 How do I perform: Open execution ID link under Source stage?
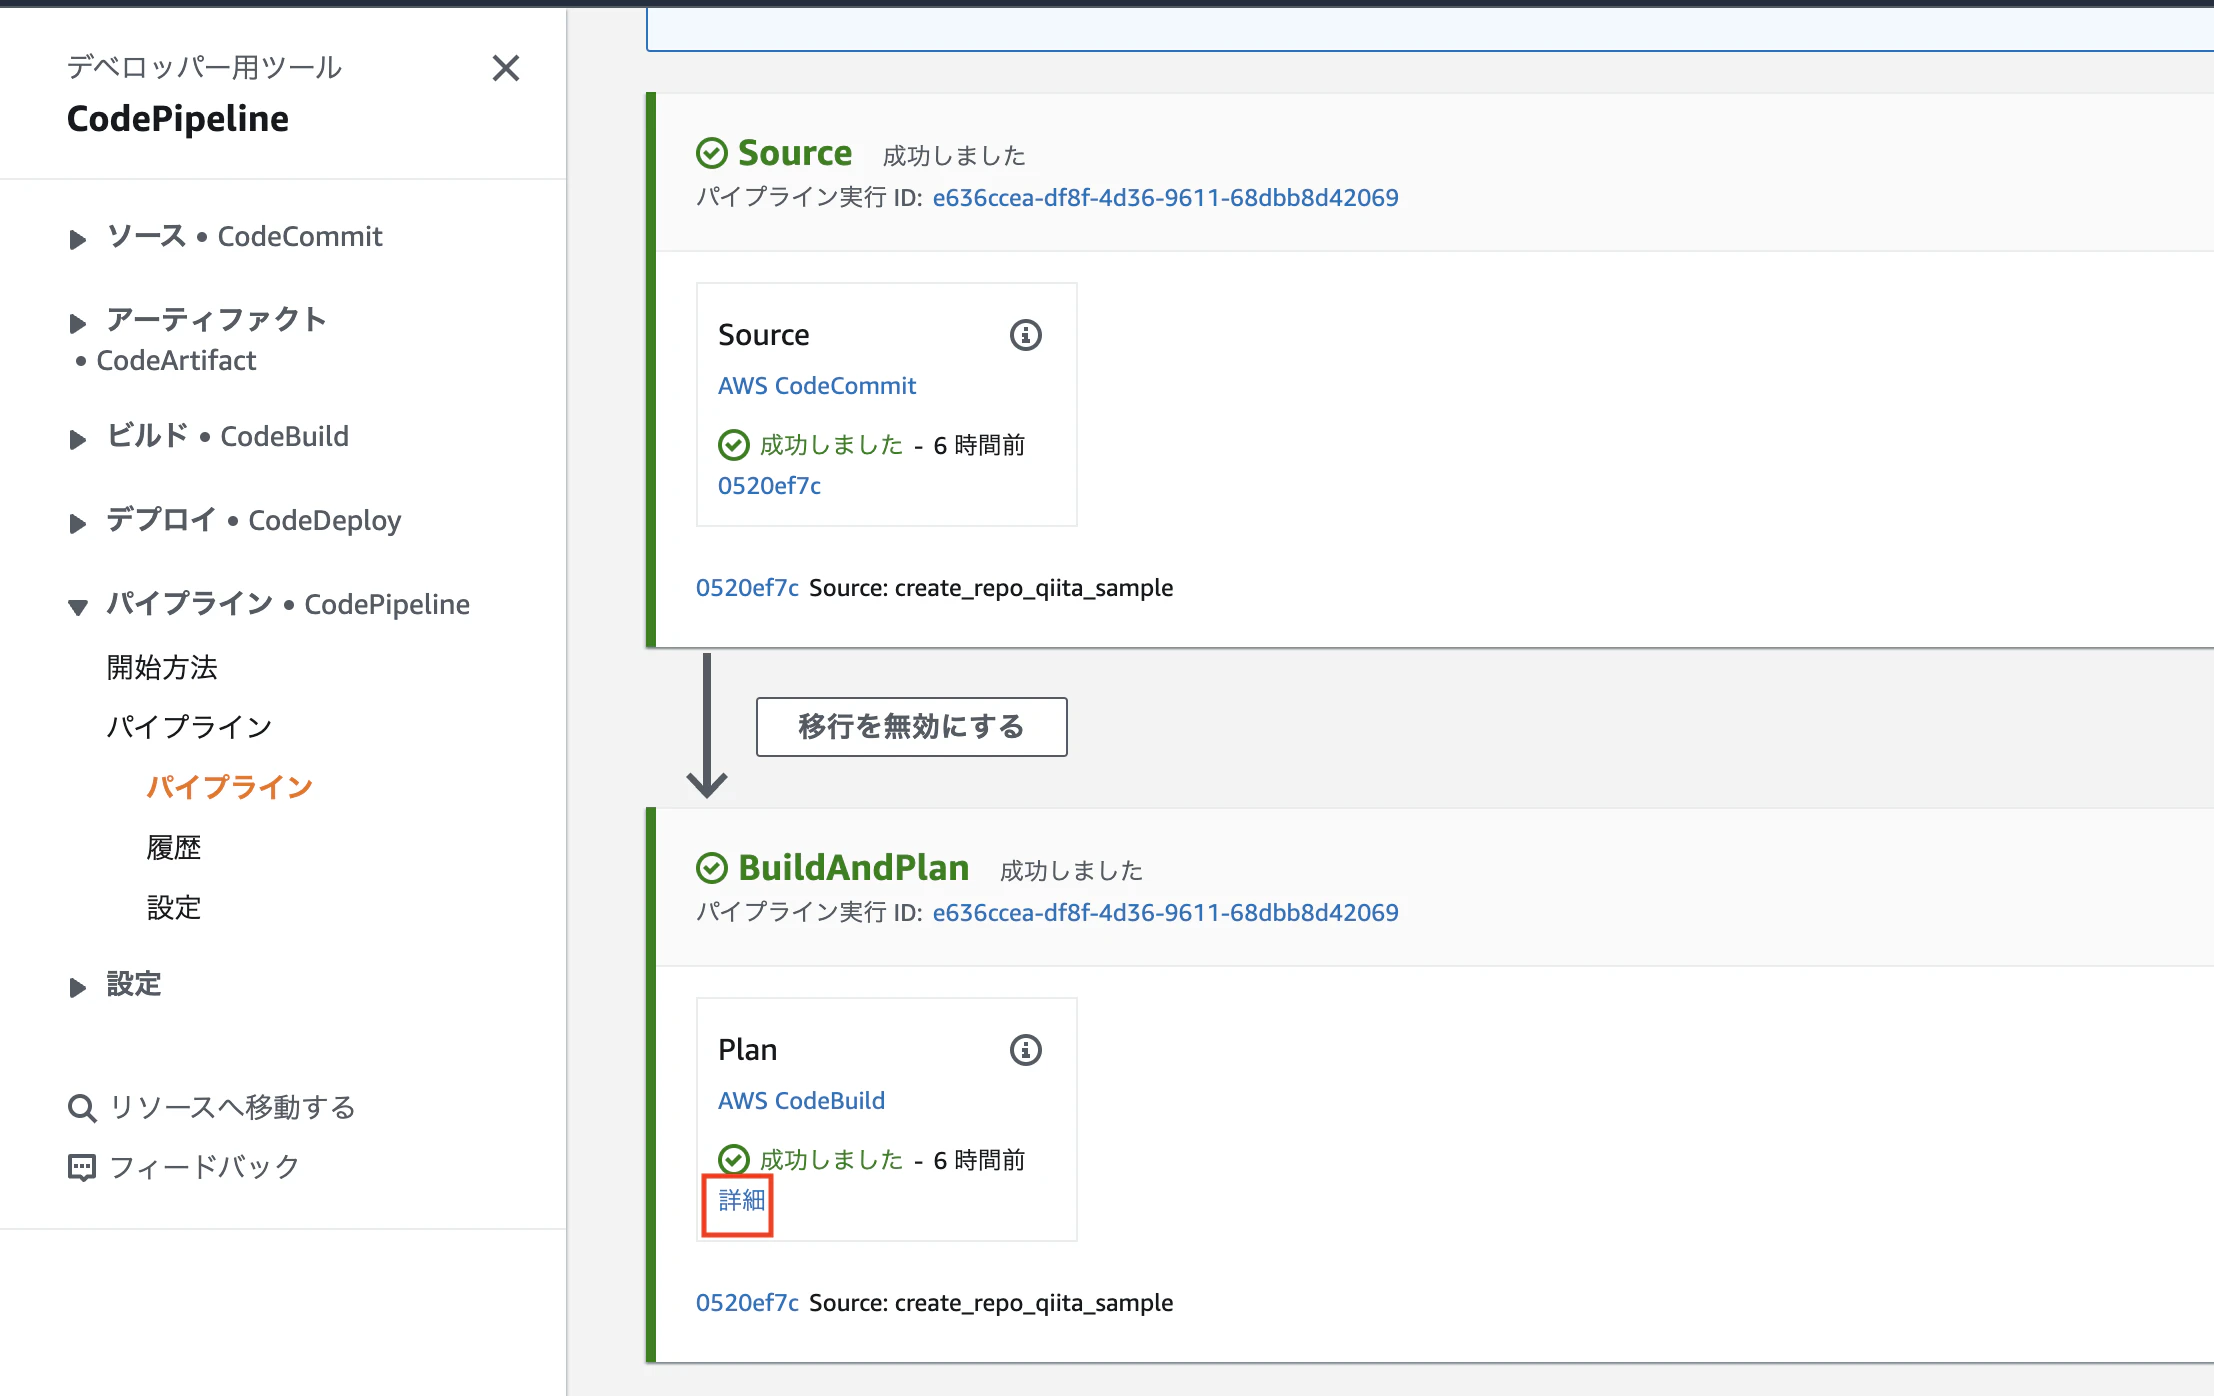(1165, 198)
